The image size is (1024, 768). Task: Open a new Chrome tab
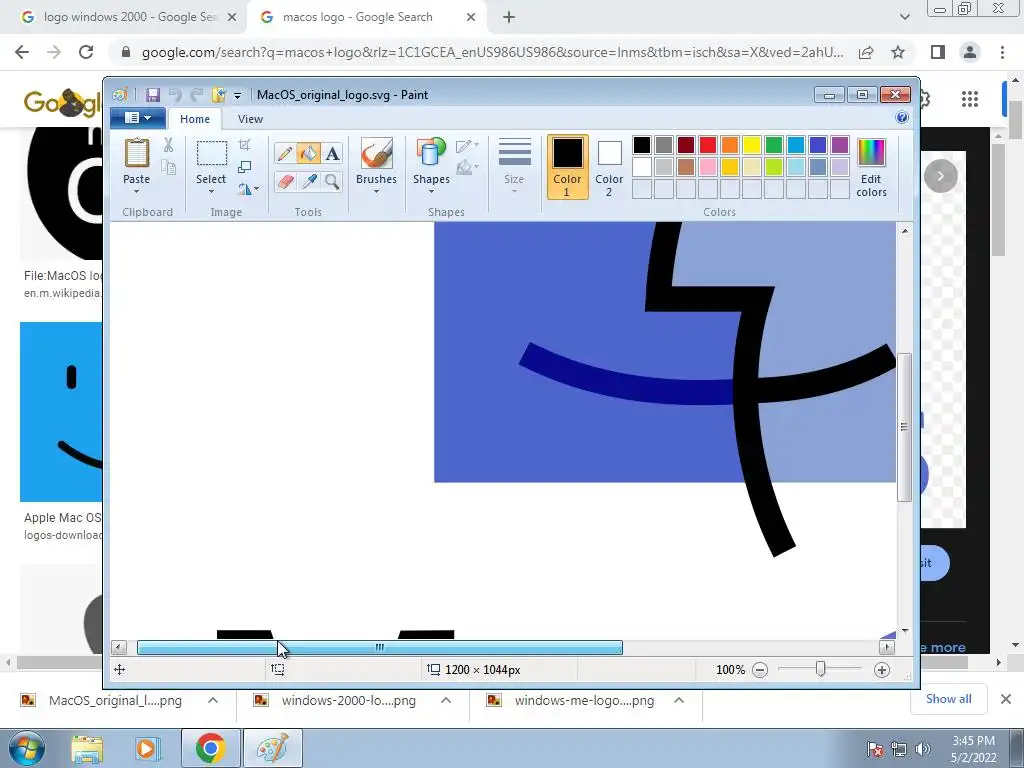click(x=509, y=17)
